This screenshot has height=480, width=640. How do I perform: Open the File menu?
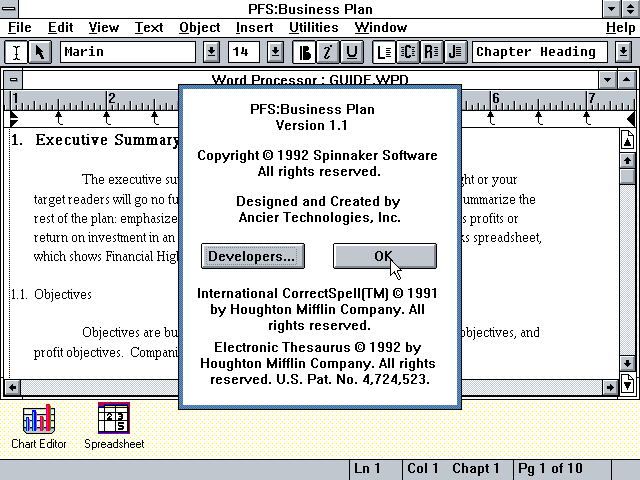[x=20, y=27]
